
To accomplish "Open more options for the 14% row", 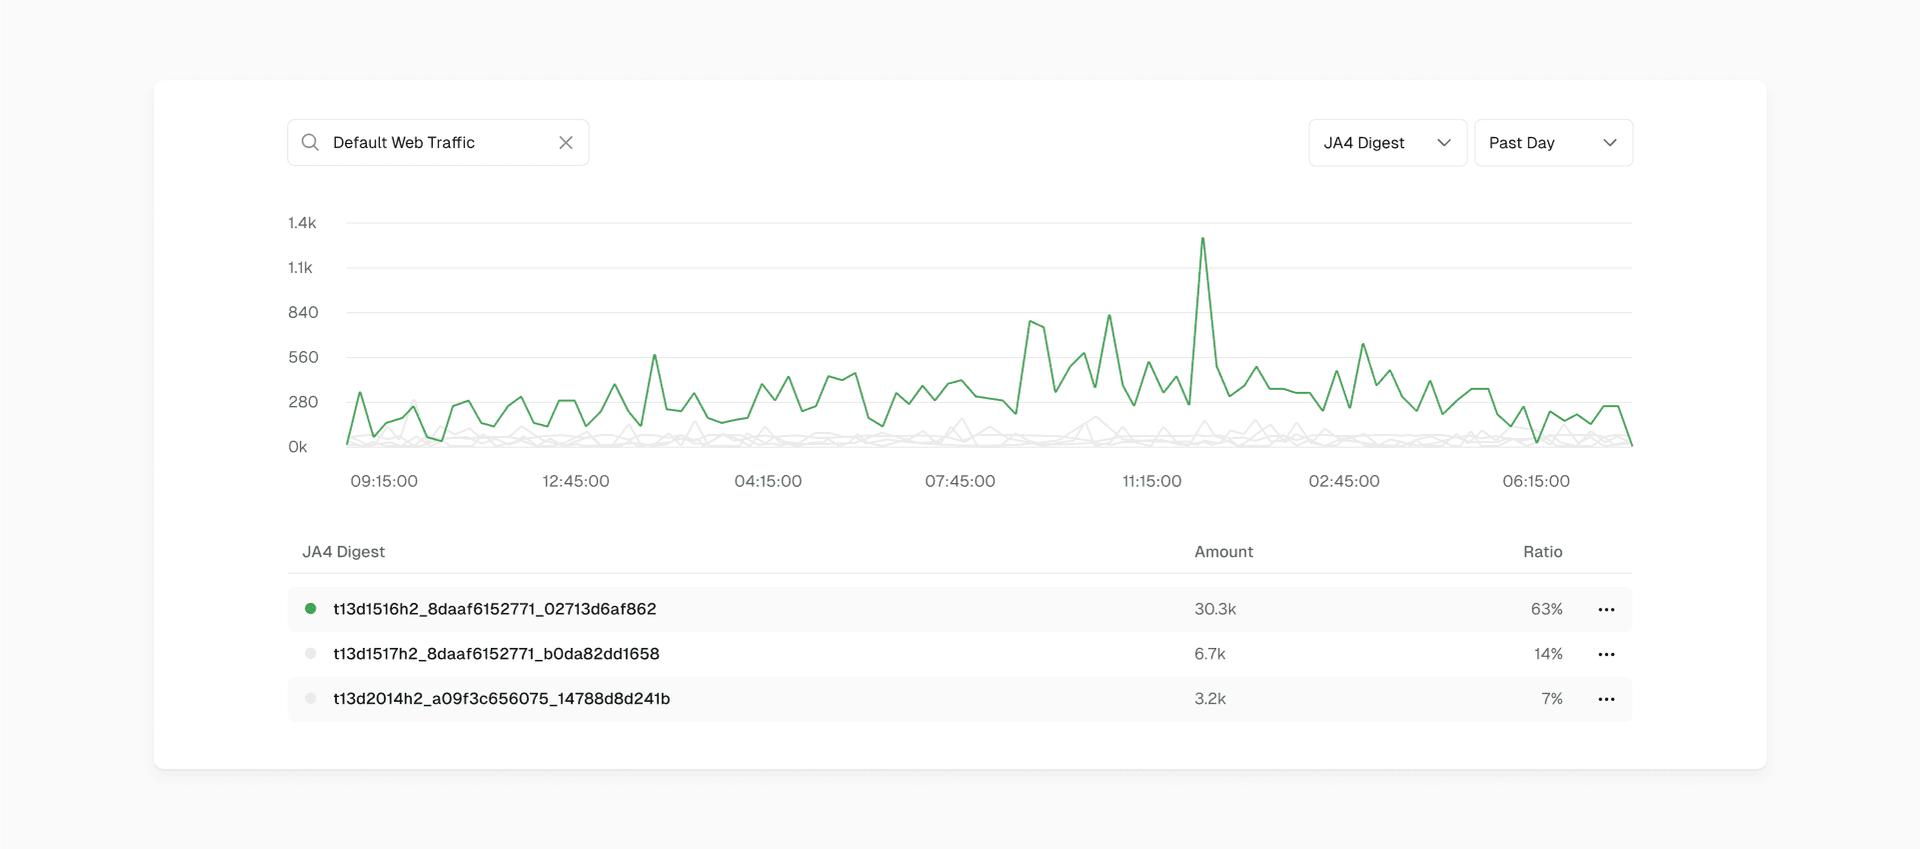I will [x=1606, y=655].
